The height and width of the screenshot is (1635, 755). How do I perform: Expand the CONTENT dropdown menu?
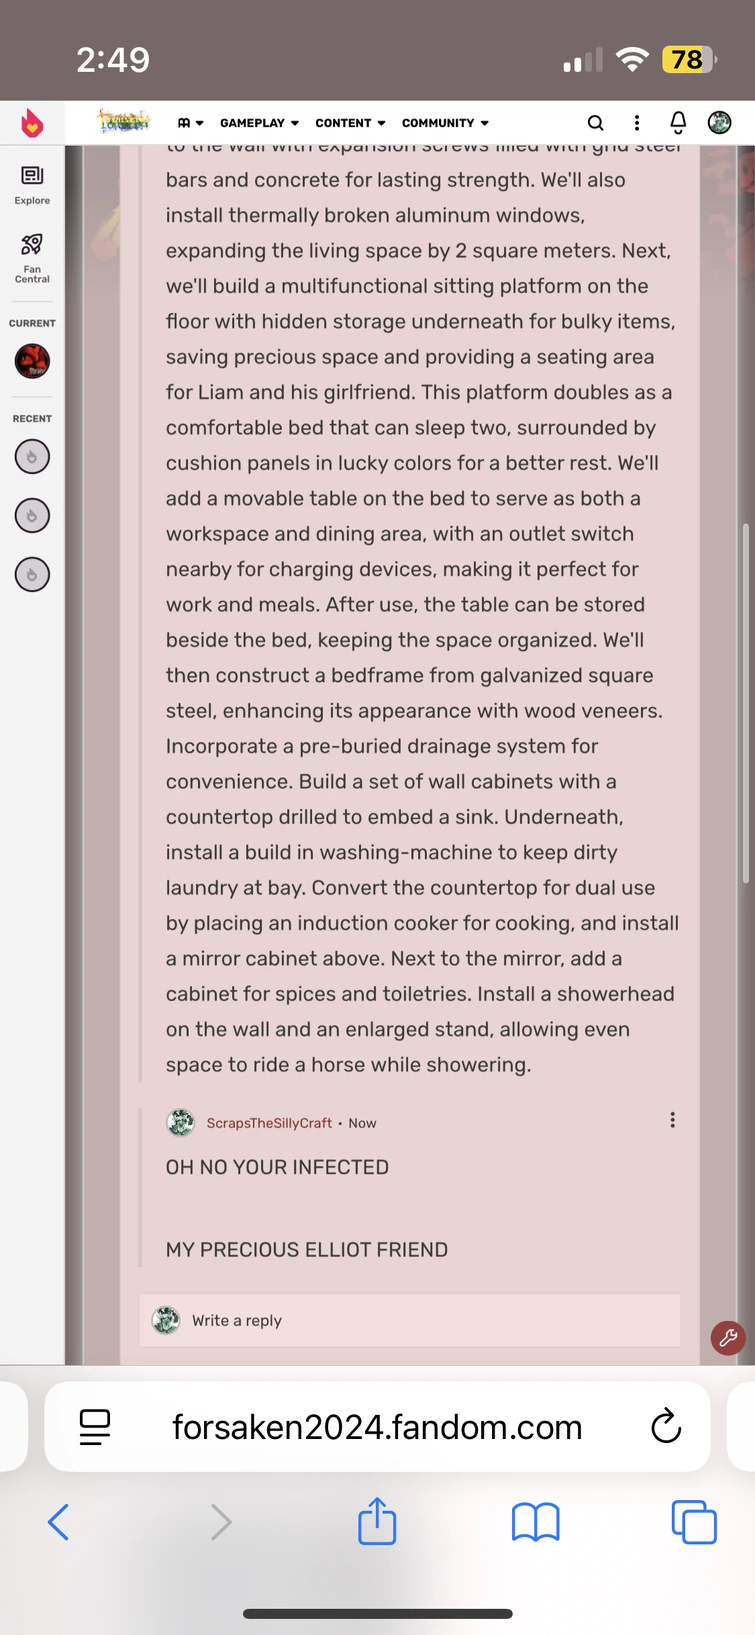tap(350, 123)
